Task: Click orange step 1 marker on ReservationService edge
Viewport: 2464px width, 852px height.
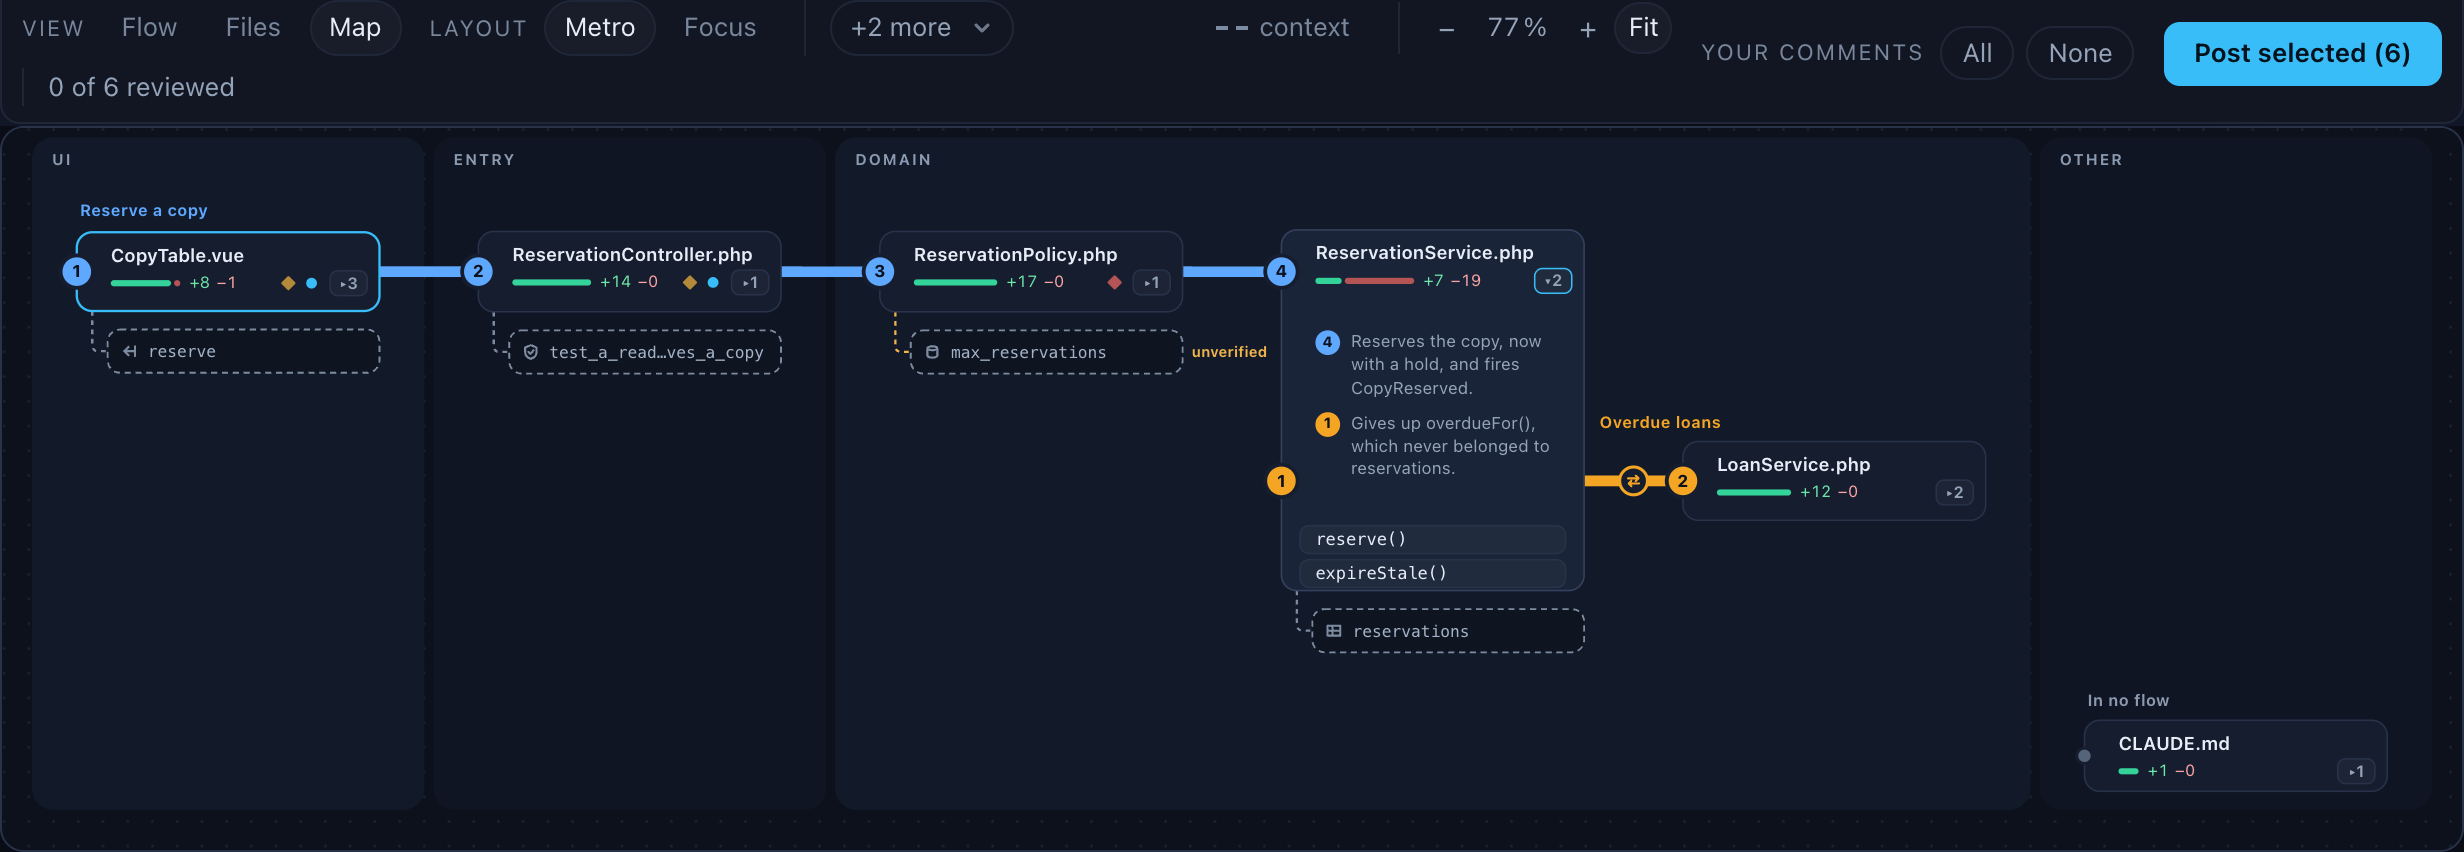Action: [x=1281, y=481]
